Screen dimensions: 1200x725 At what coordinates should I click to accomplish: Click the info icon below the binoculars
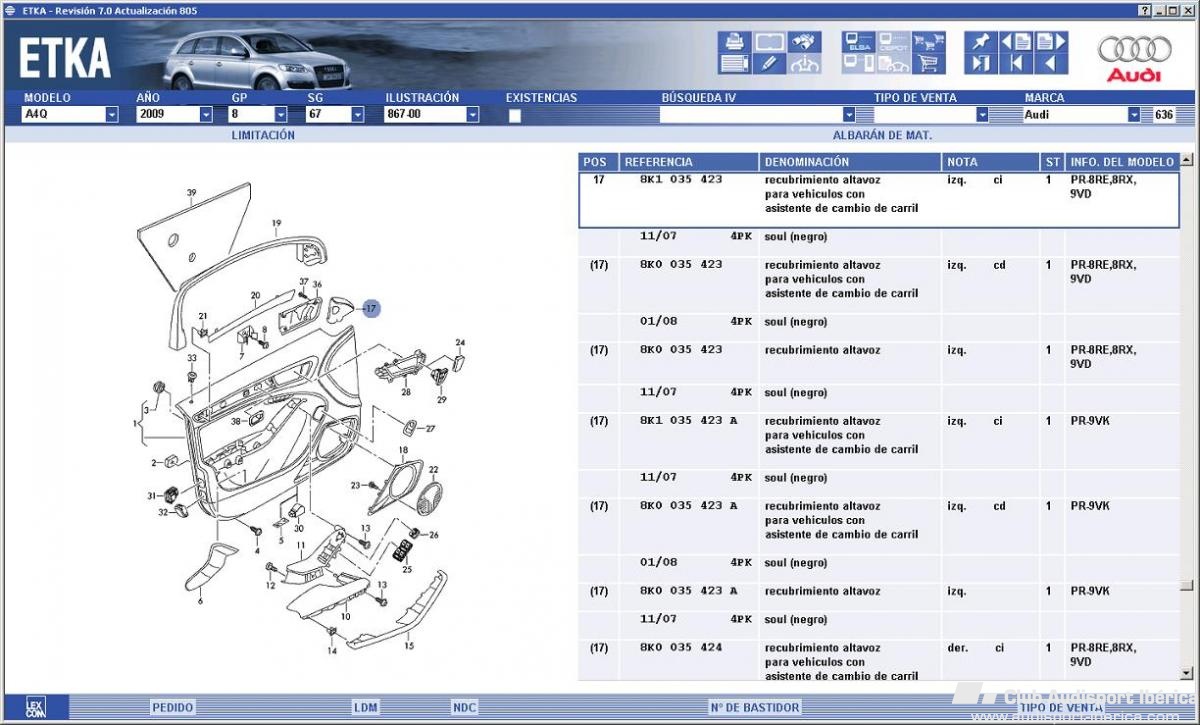pyautogui.click(x=805, y=63)
